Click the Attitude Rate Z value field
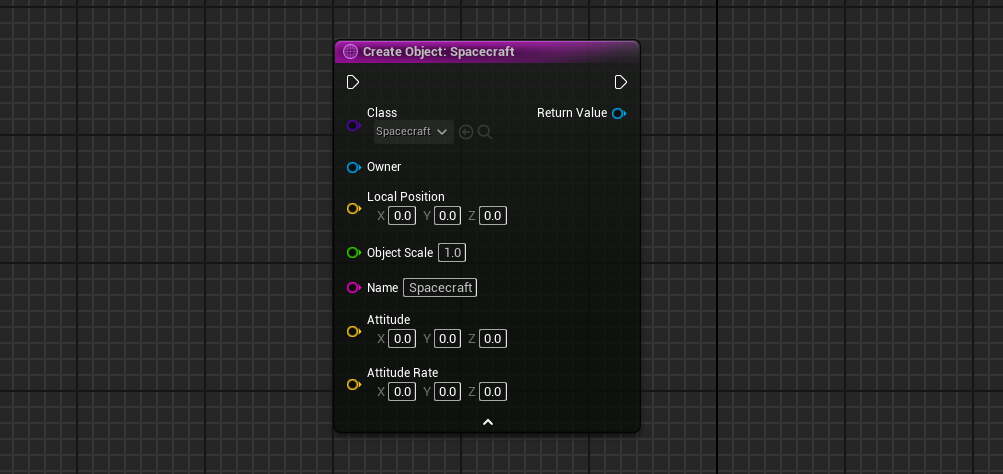The width and height of the screenshot is (1003, 474). [x=492, y=392]
